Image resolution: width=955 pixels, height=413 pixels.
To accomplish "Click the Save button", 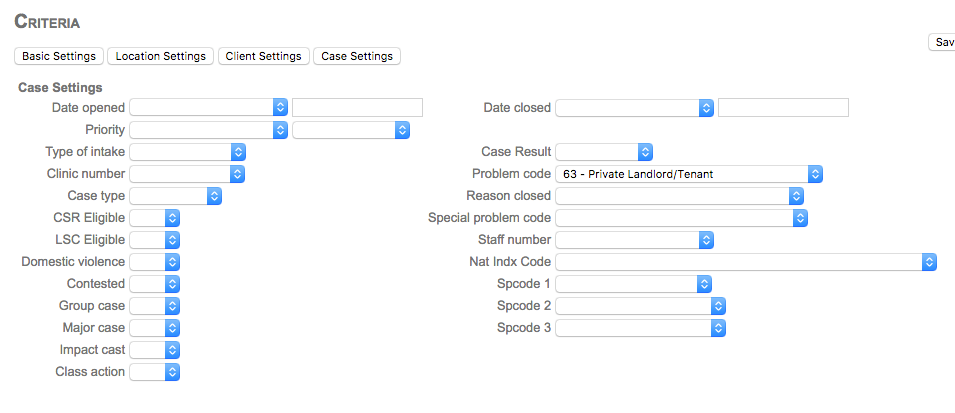I will point(943,42).
